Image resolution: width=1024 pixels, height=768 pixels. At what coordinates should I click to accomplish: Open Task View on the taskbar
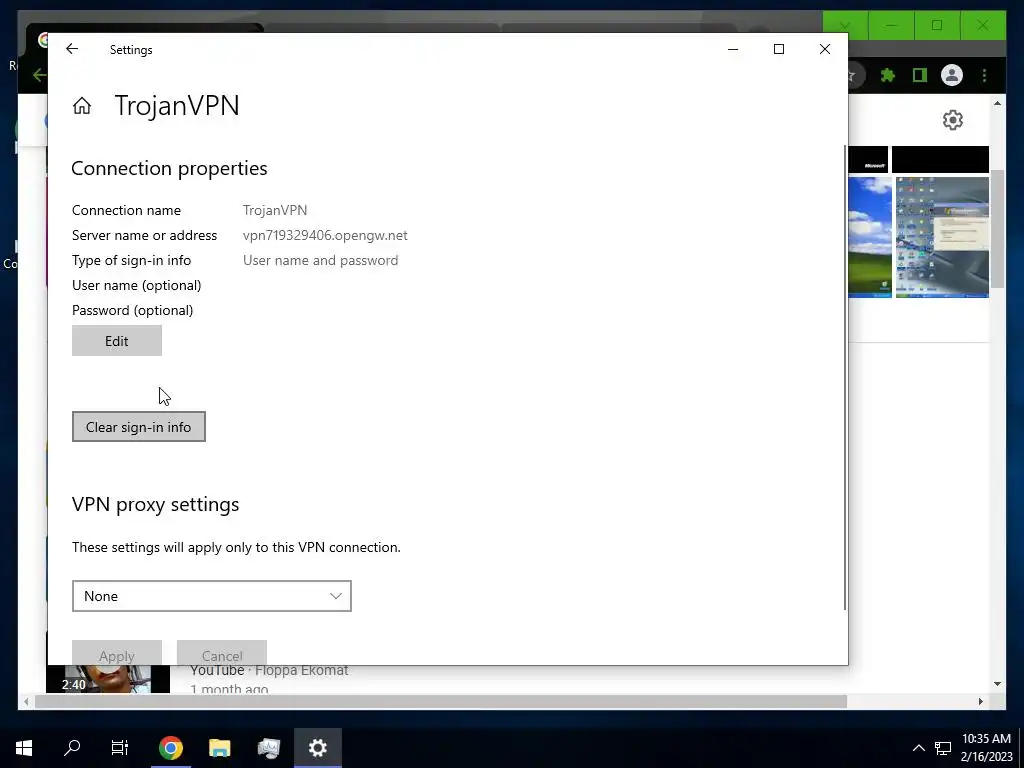[x=120, y=748]
